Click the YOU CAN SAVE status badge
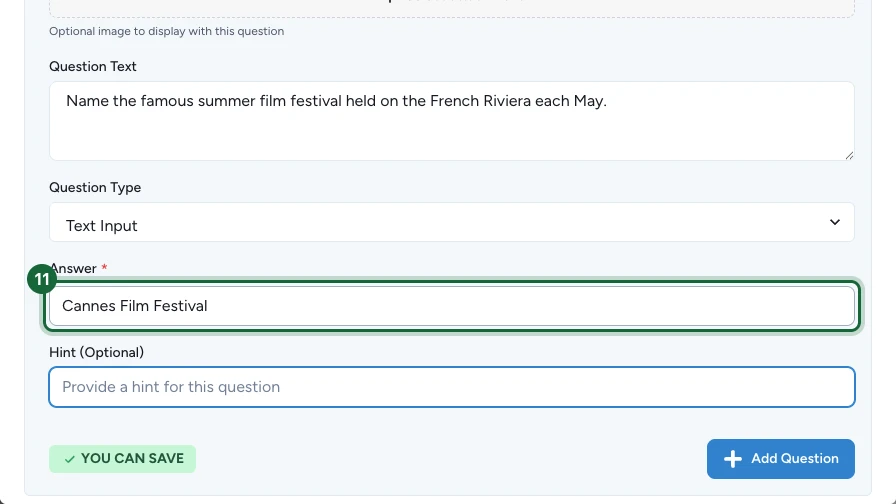 [122, 459]
